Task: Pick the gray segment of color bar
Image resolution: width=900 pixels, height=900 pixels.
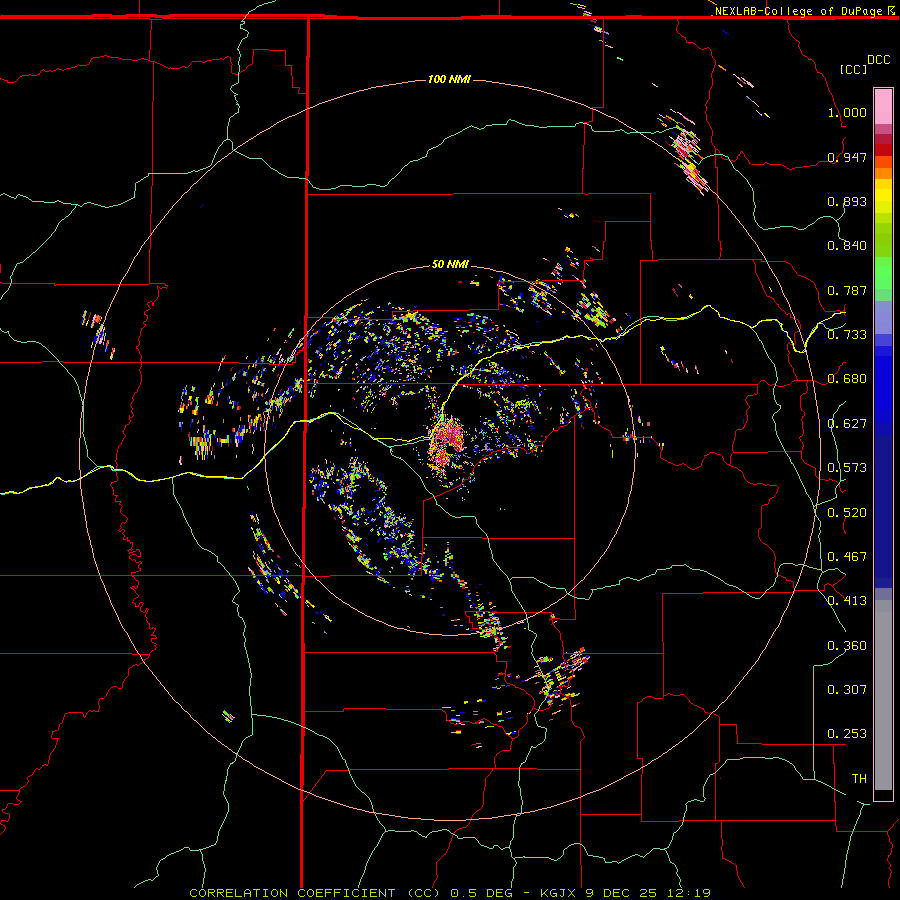Action: [x=883, y=695]
